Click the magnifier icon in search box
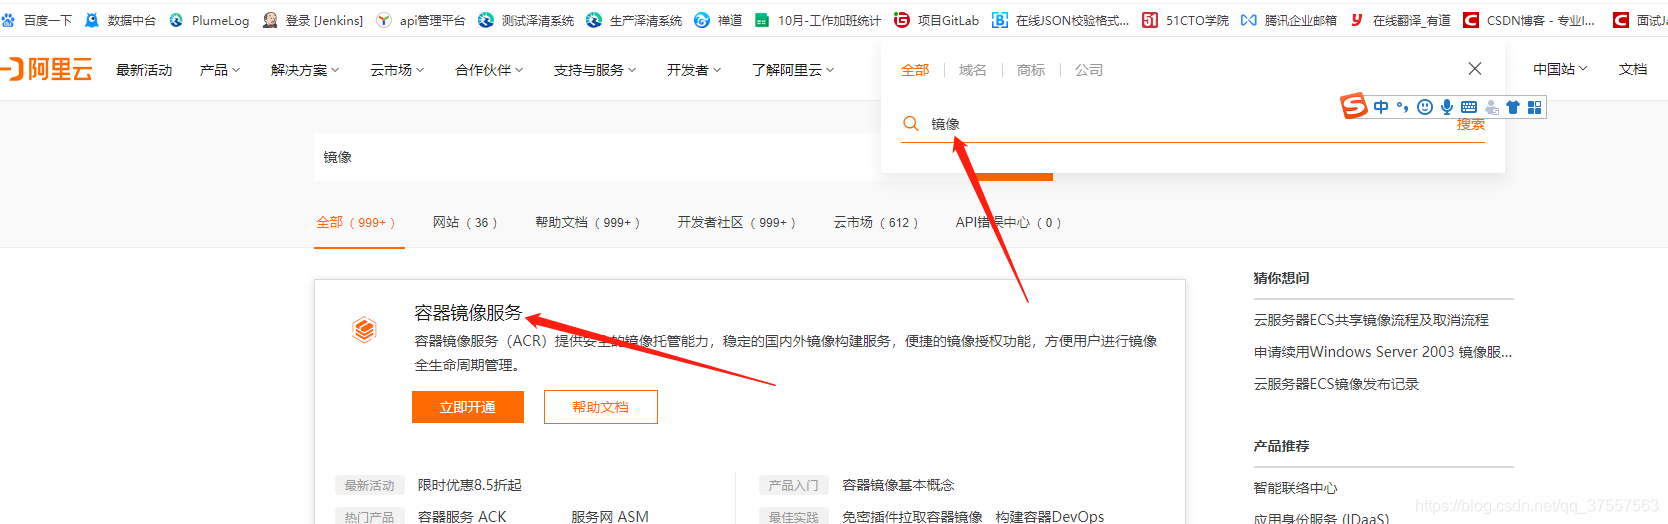Image resolution: width=1668 pixels, height=524 pixels. 911,123
